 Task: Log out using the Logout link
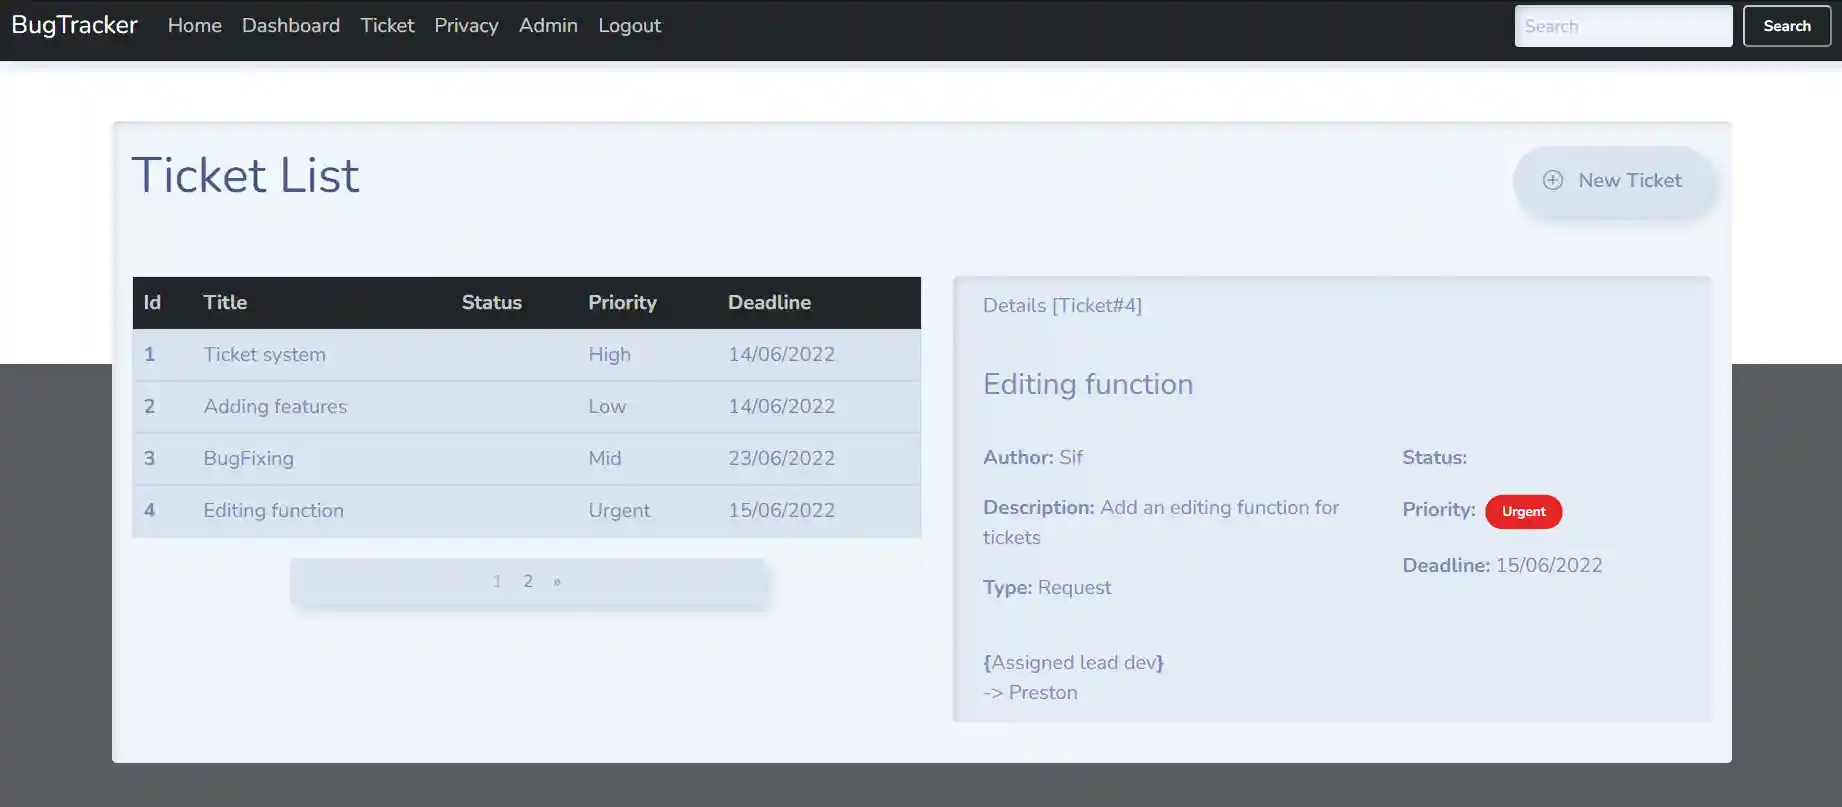[629, 25]
